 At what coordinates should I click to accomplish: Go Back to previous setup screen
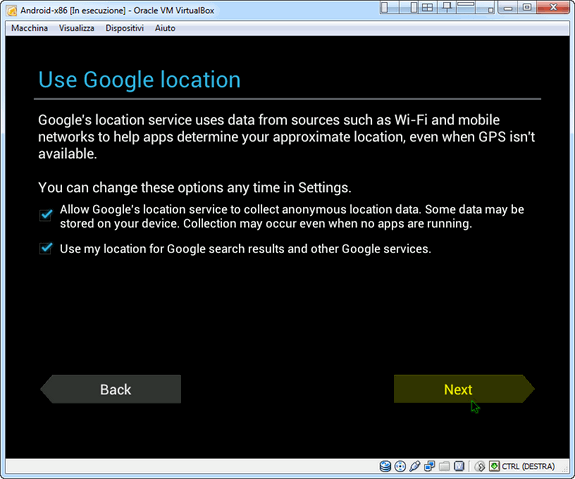[x=110, y=389]
